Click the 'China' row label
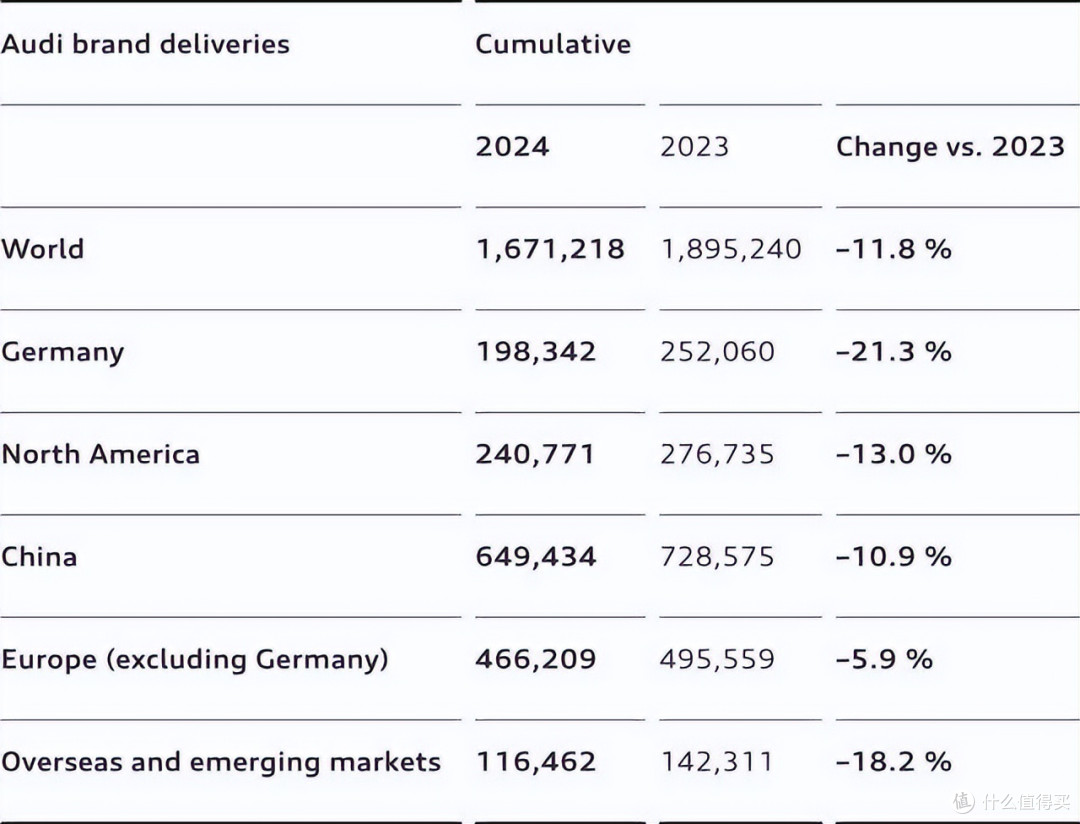The width and height of the screenshot is (1080, 824). click(x=39, y=557)
